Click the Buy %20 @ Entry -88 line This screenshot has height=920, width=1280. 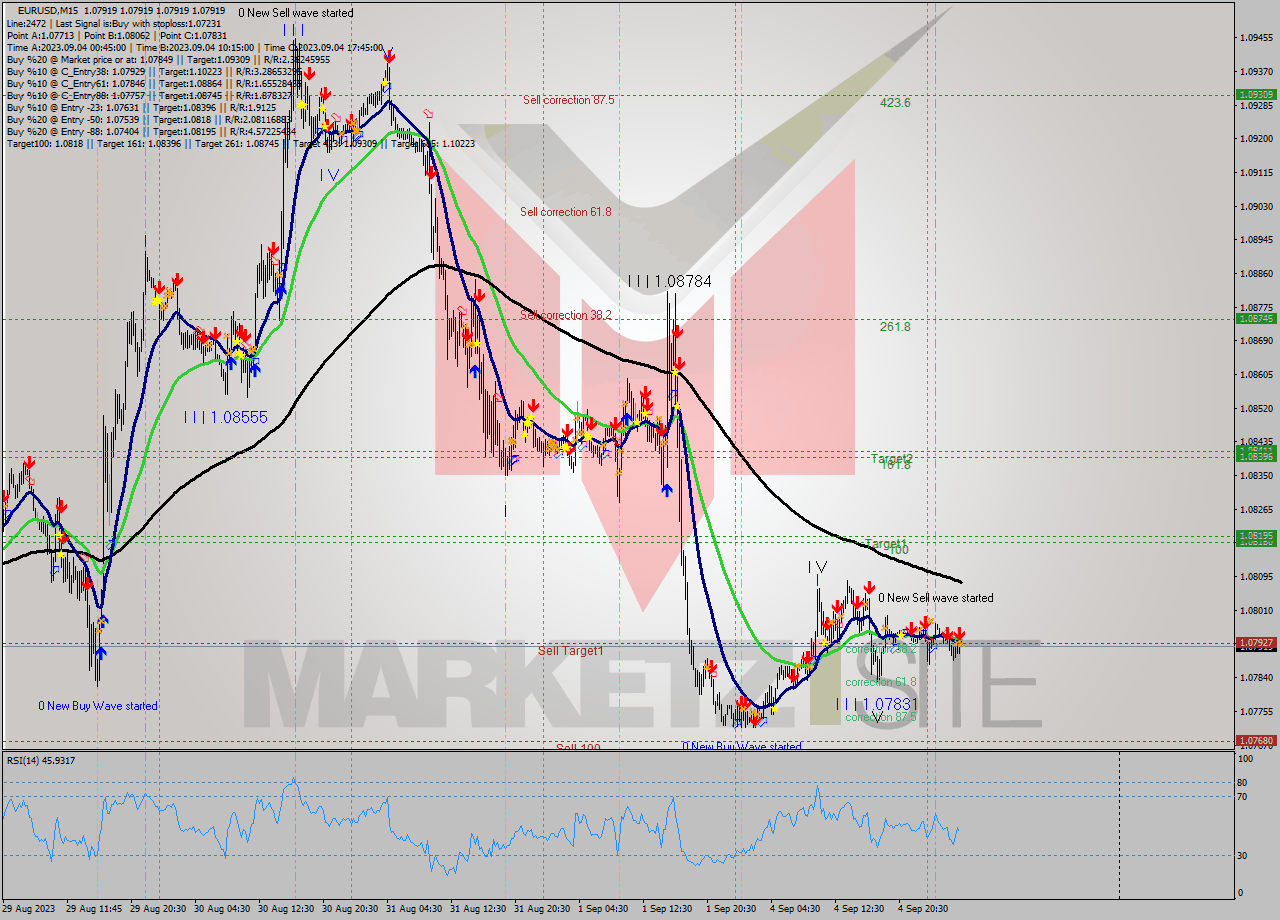151,131
